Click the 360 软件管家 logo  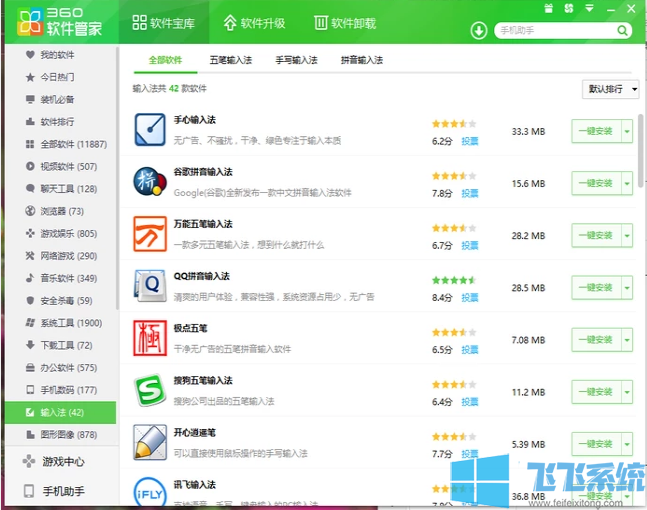60,21
